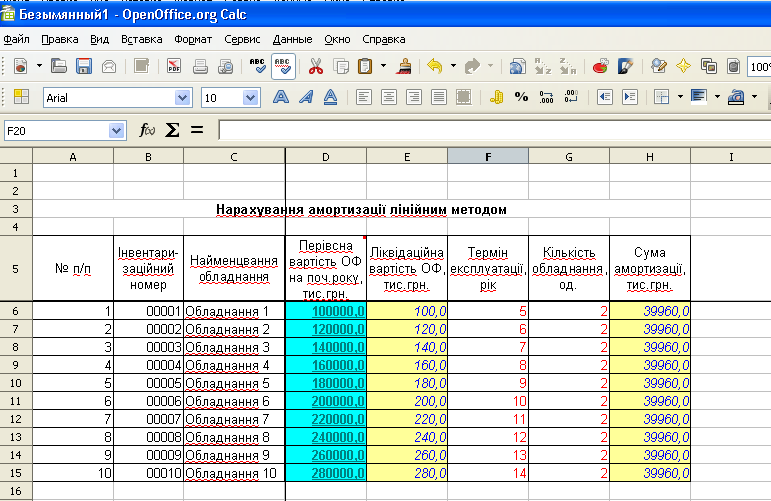The height and width of the screenshot is (501, 771).
Task: Open the Правка menu
Action: 60,39
